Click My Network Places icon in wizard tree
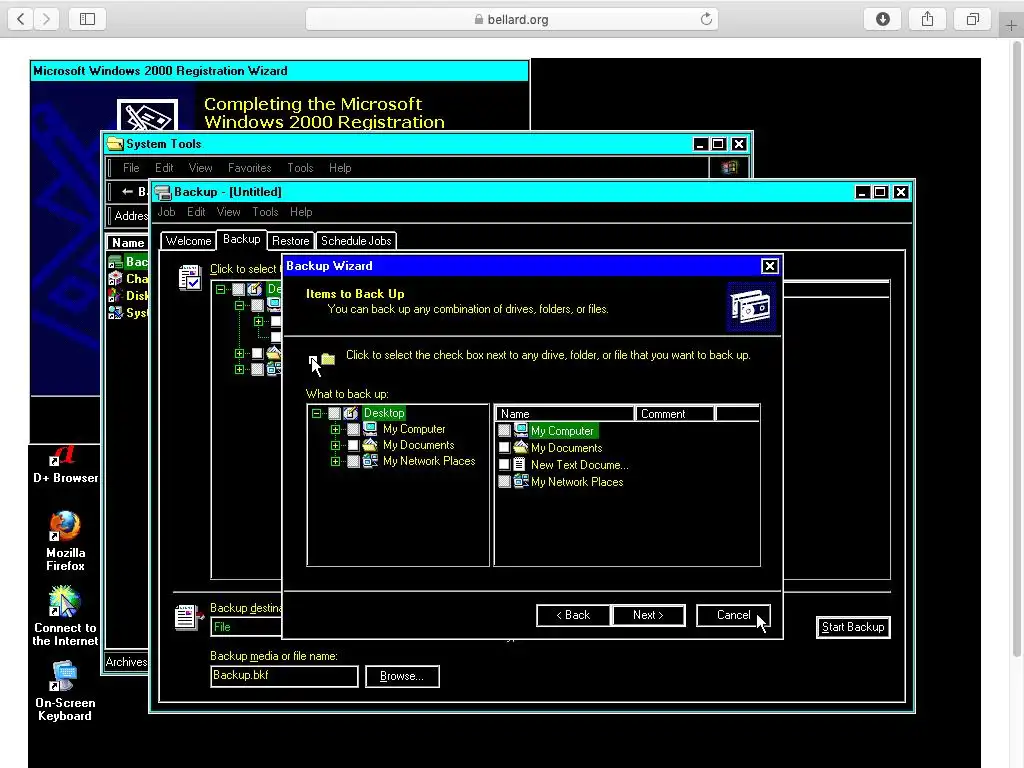This screenshot has width=1024, height=768. [370, 461]
